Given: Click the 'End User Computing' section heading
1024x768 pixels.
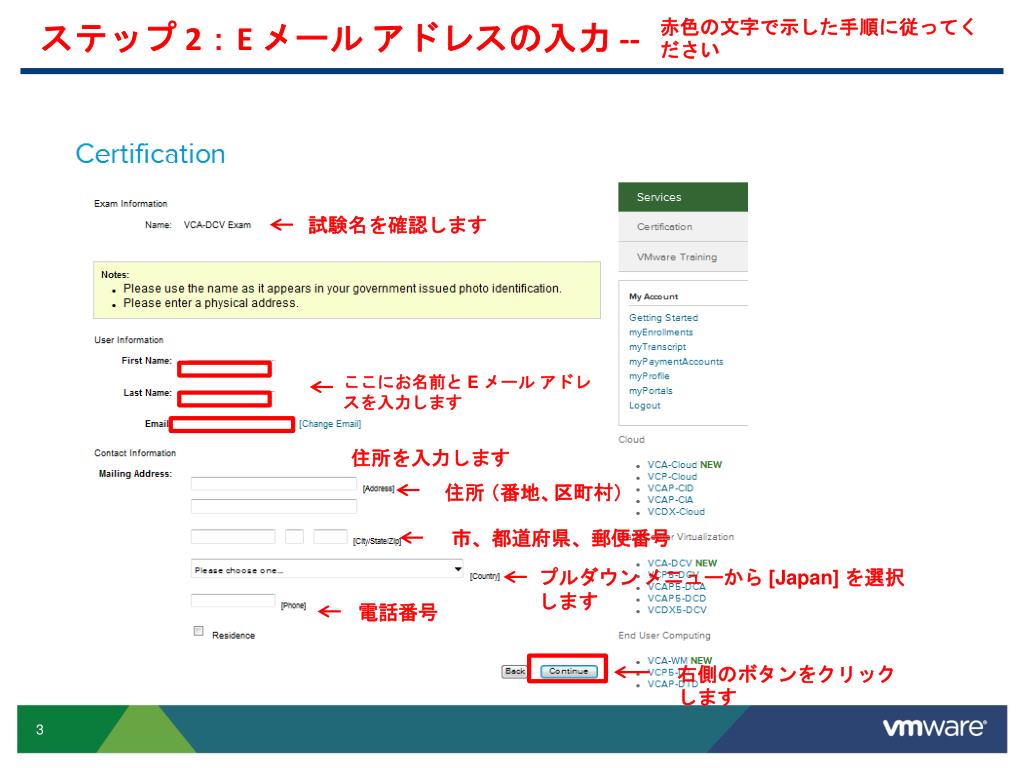Looking at the screenshot, I should click(664, 635).
